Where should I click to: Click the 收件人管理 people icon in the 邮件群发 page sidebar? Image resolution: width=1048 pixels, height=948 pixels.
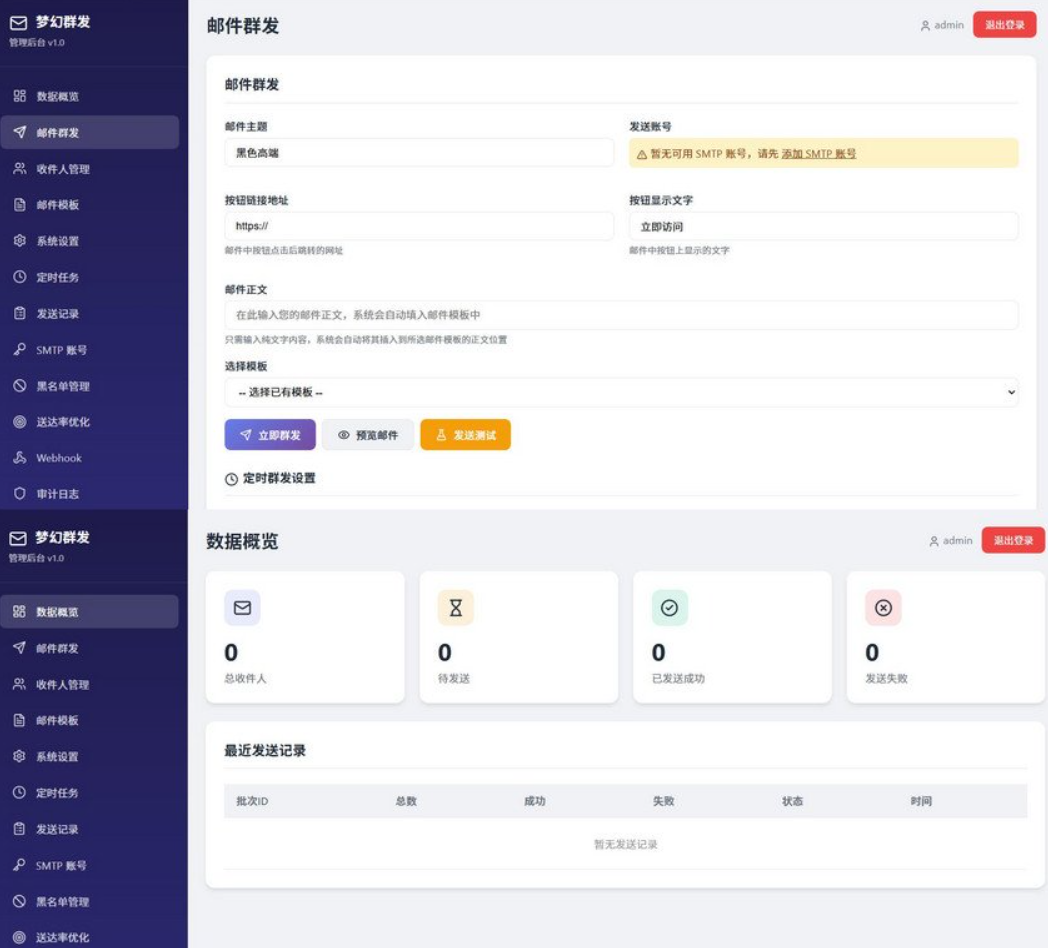[x=19, y=168]
